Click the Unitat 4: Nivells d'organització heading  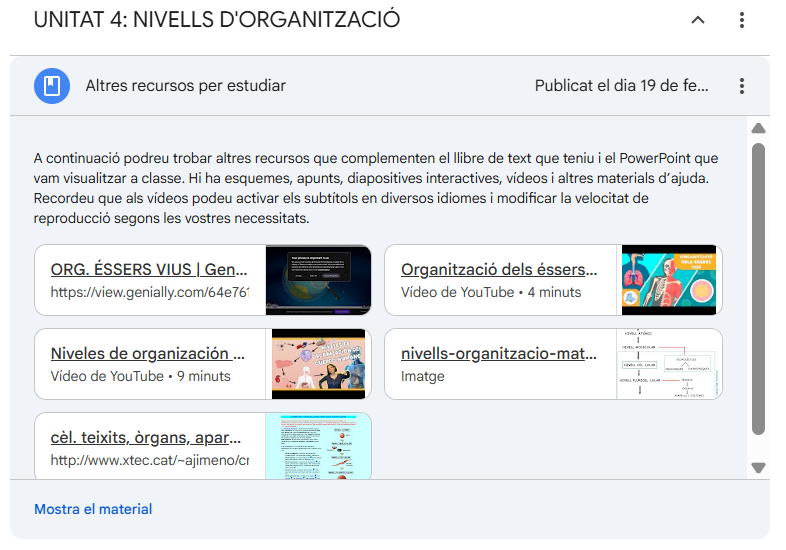tap(217, 20)
